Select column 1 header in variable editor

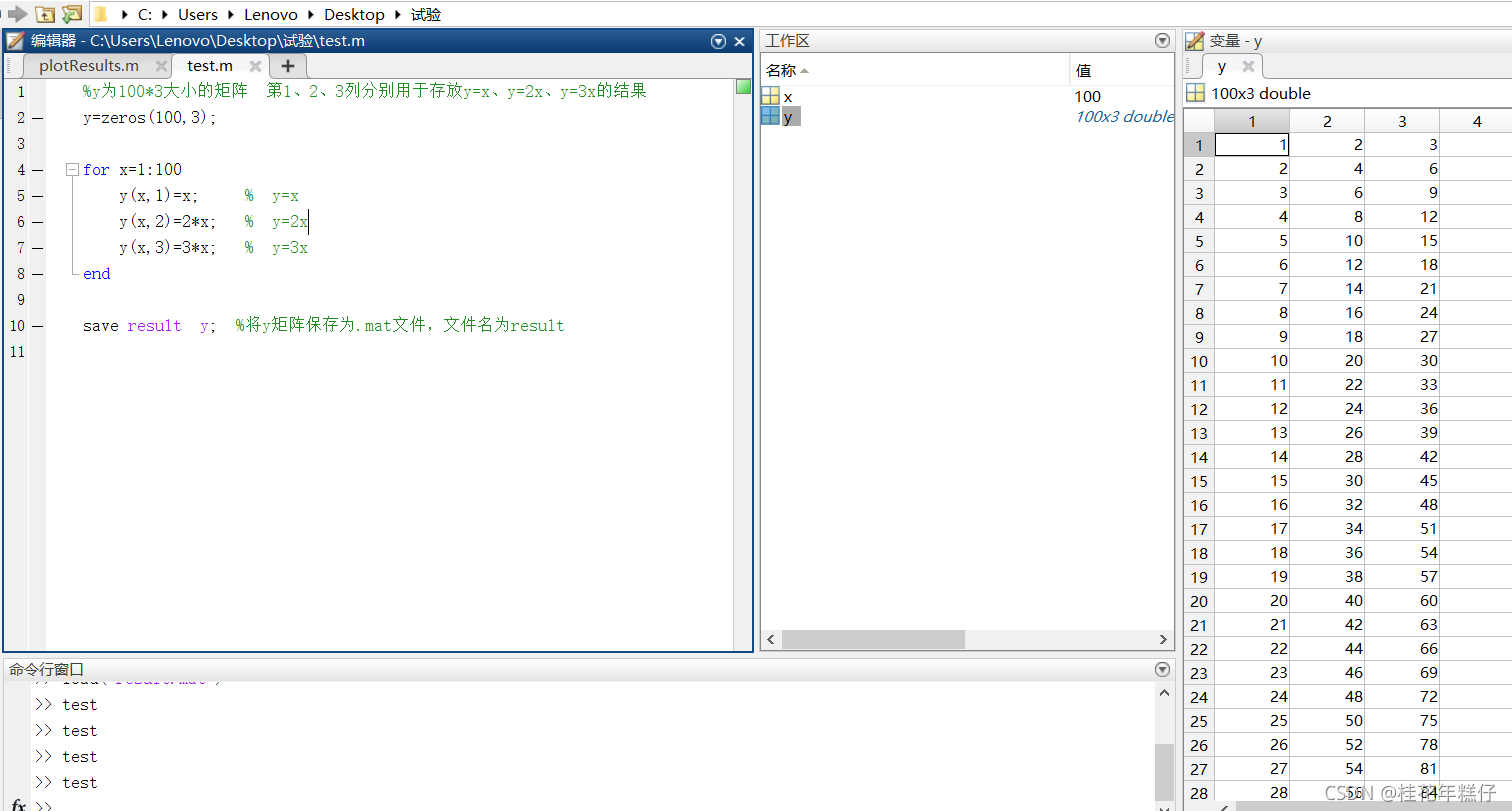[1252, 121]
